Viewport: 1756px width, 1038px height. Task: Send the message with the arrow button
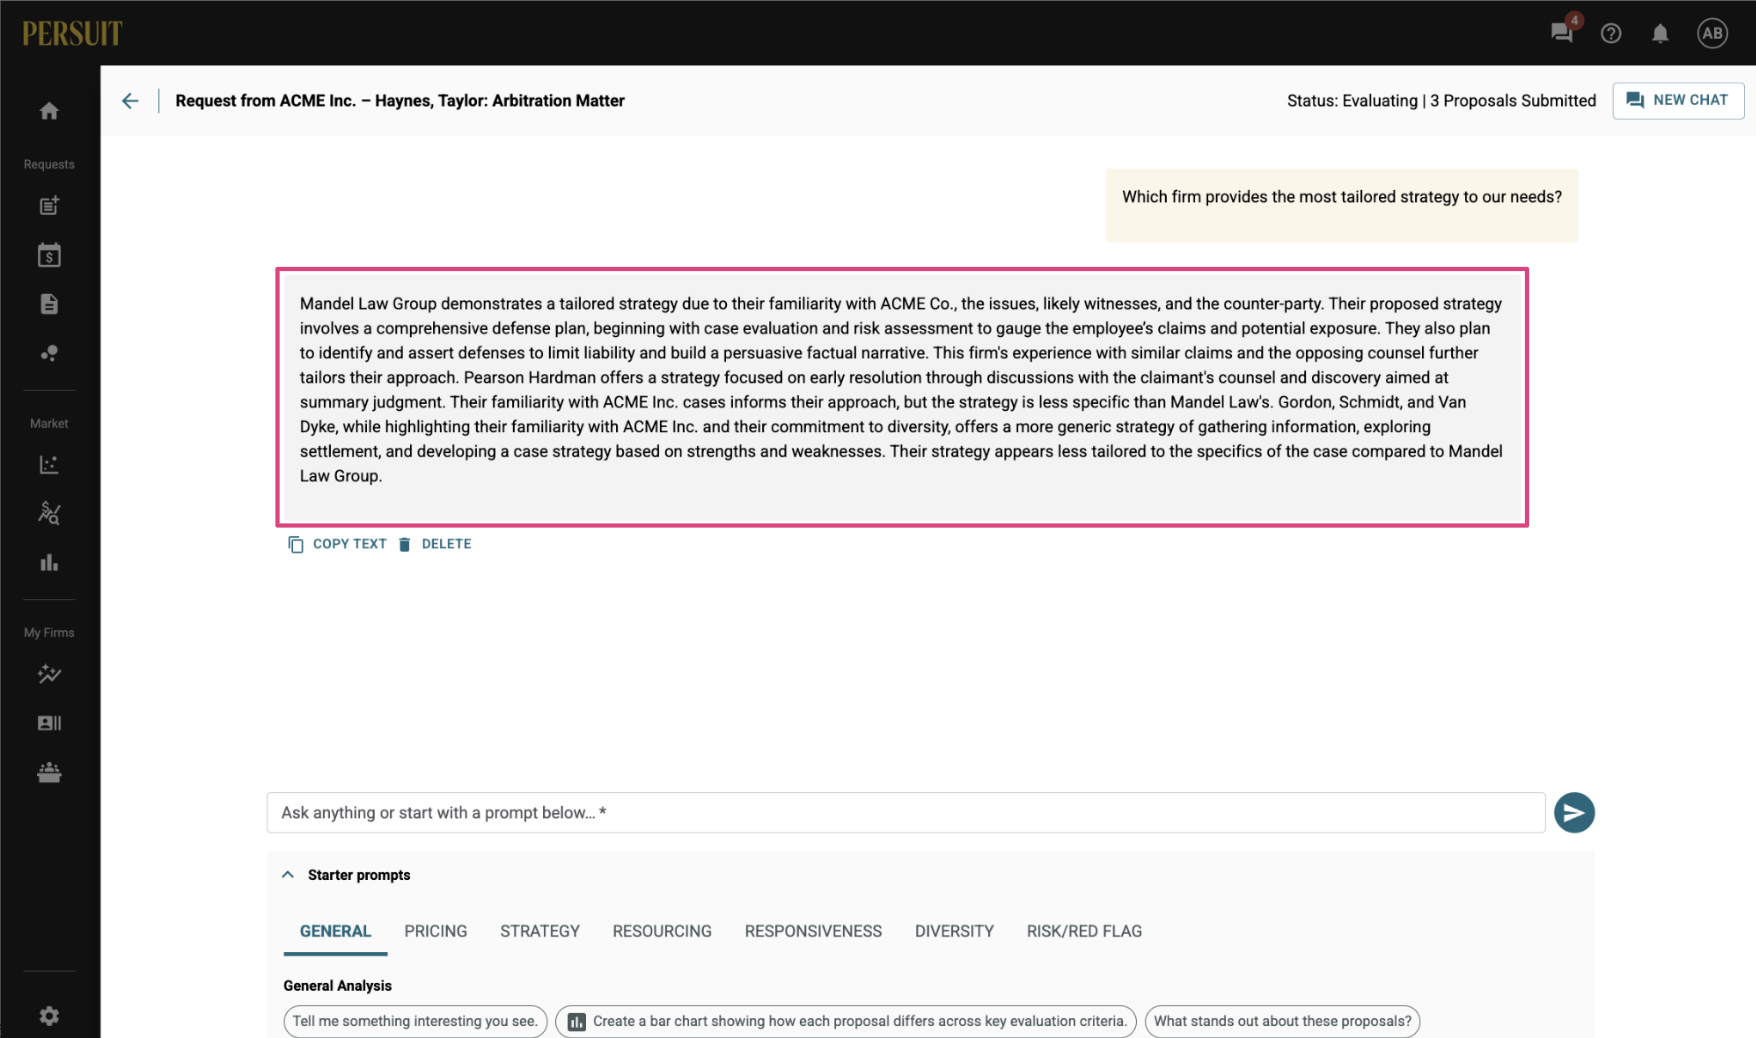pyautogui.click(x=1574, y=812)
